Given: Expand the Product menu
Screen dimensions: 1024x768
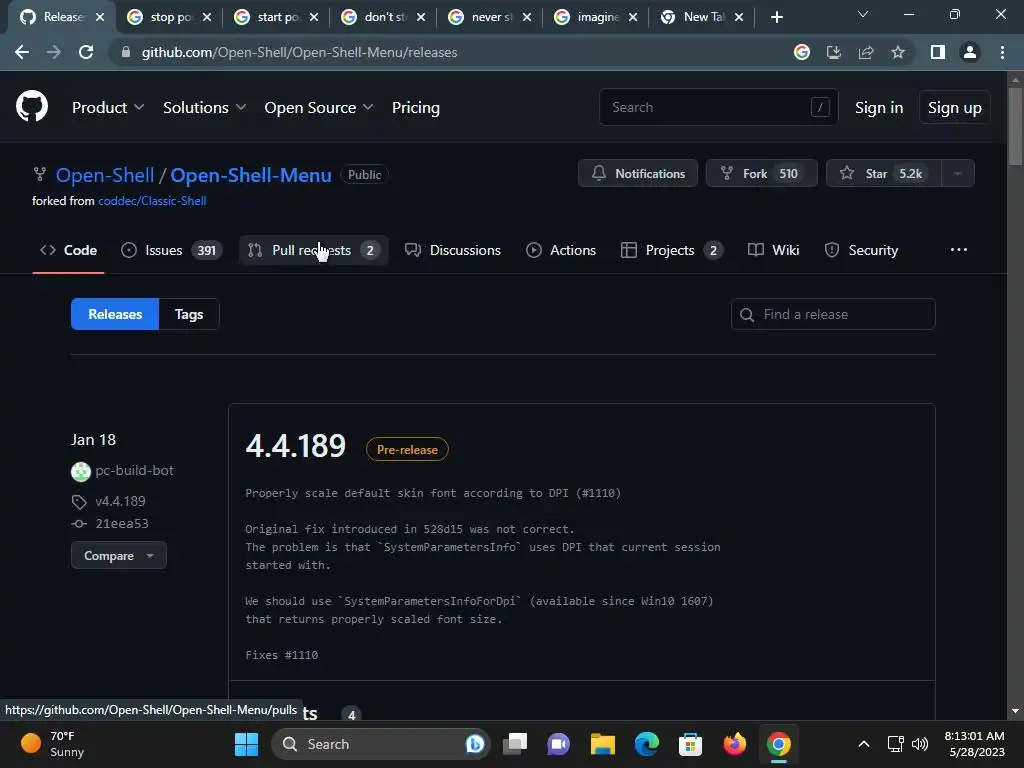Looking at the screenshot, I should click(x=108, y=107).
